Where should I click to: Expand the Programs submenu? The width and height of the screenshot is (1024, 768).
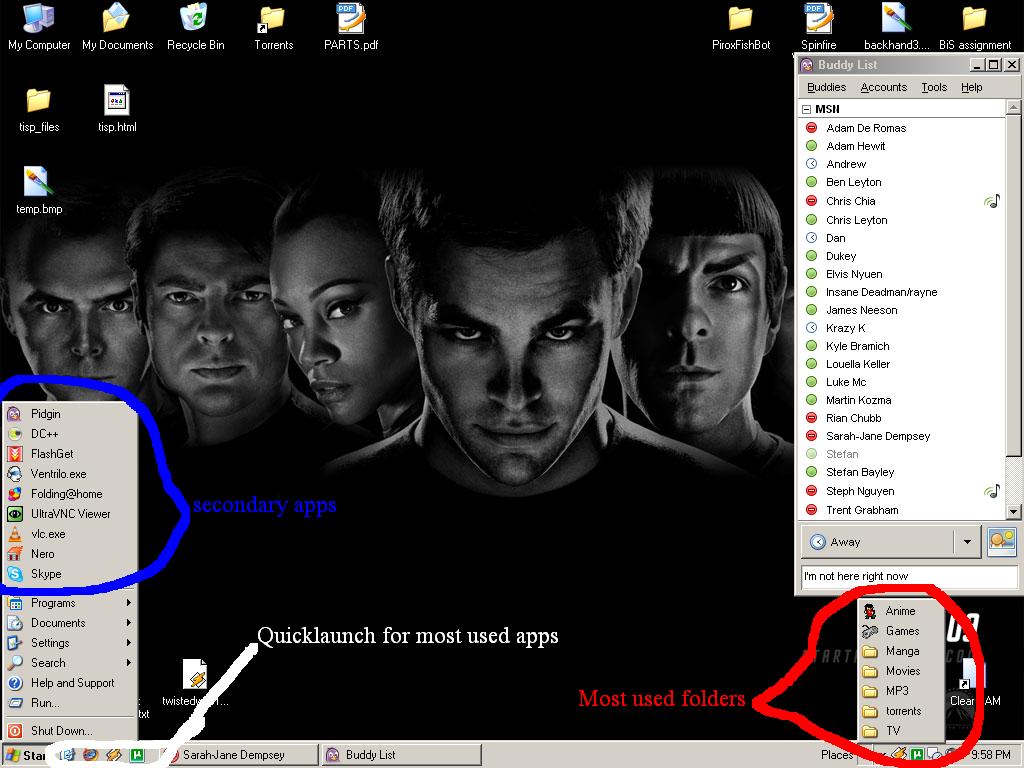click(x=70, y=603)
